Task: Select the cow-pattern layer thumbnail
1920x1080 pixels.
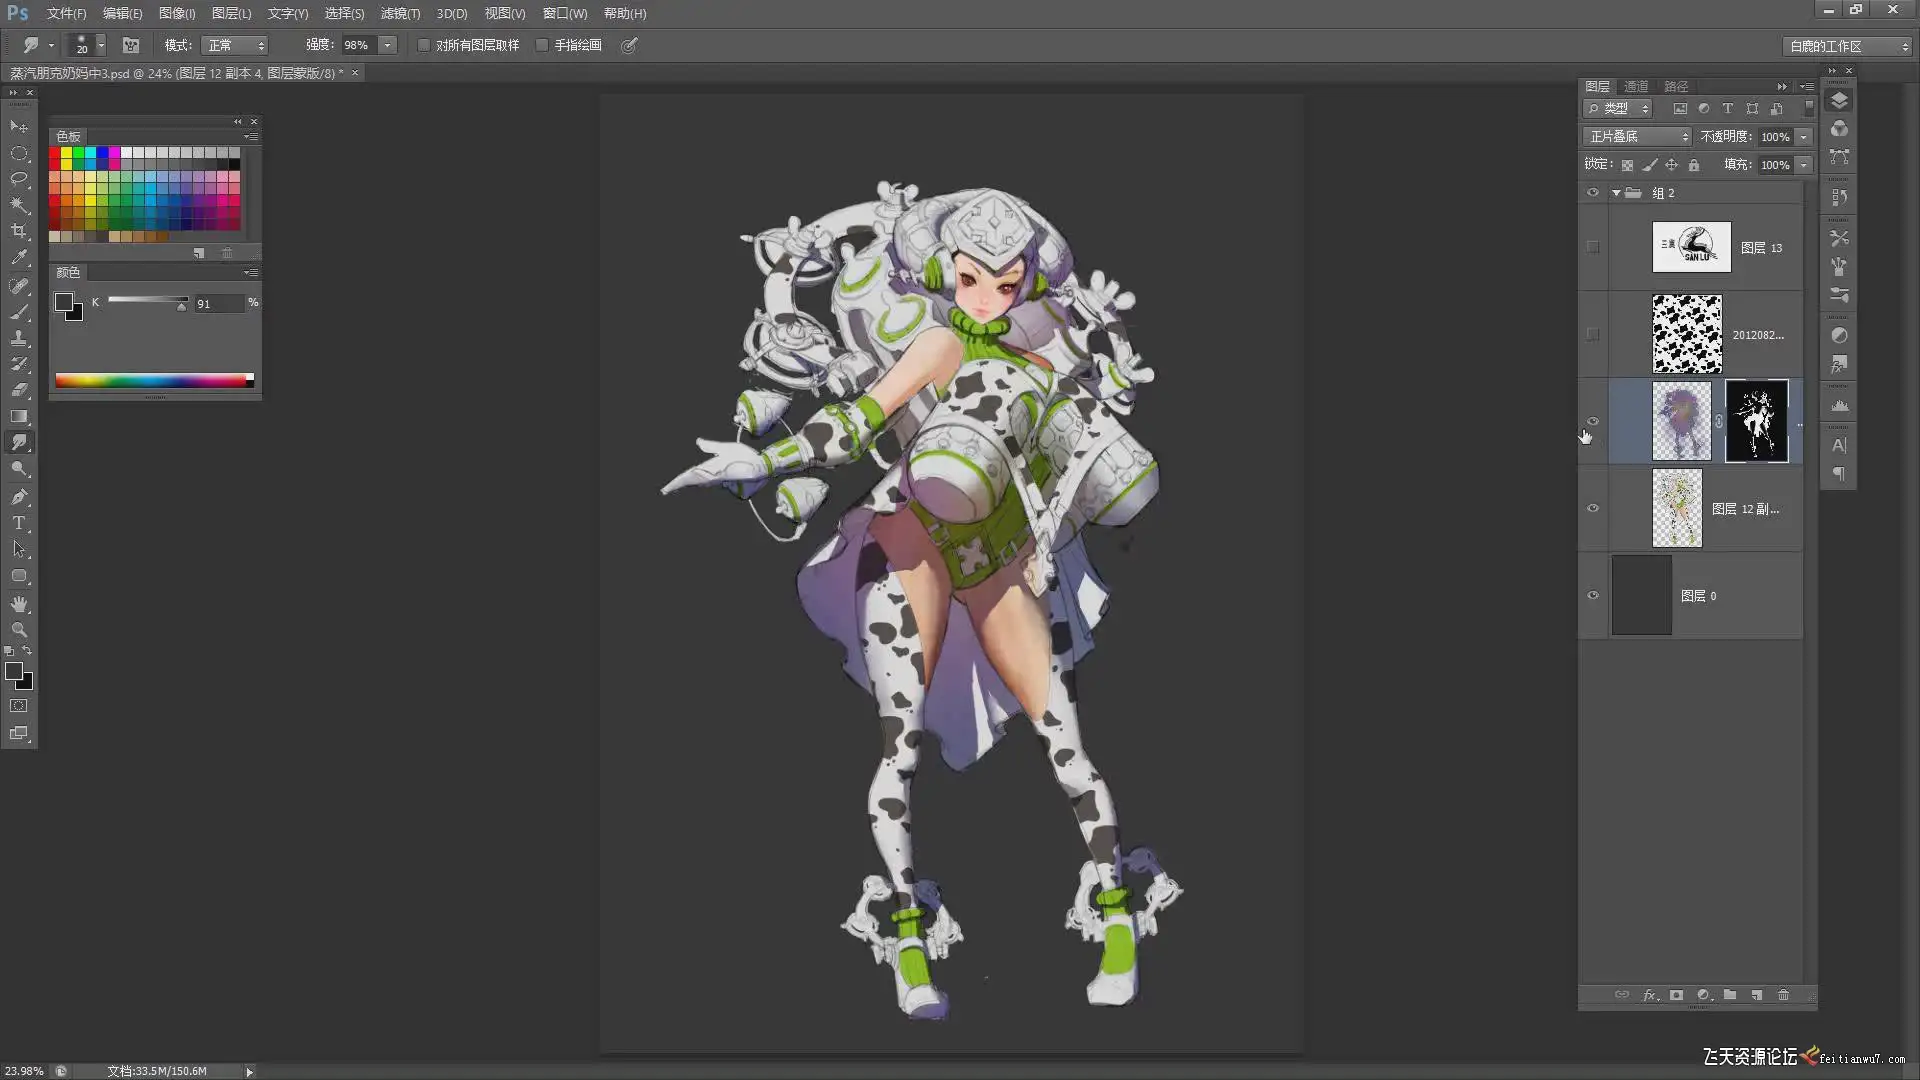Action: pos(1687,334)
